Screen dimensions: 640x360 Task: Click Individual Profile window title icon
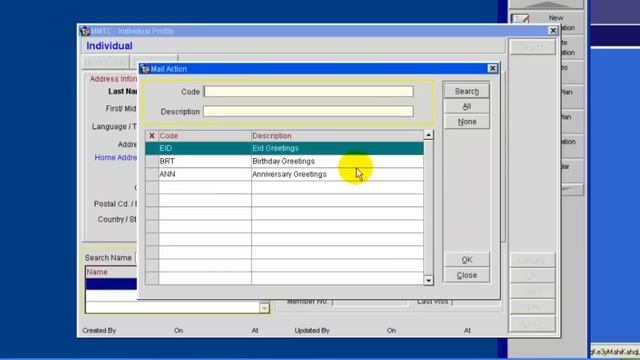point(85,31)
